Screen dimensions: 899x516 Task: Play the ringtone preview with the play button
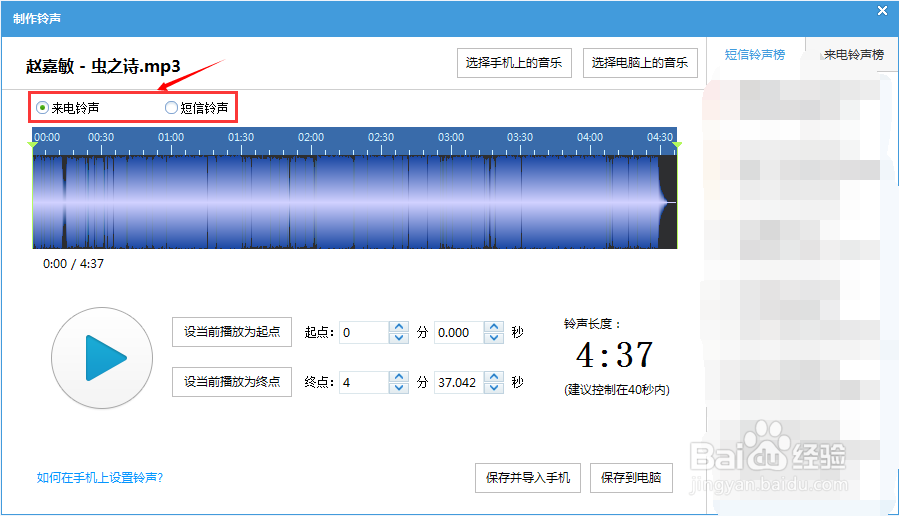coord(102,358)
